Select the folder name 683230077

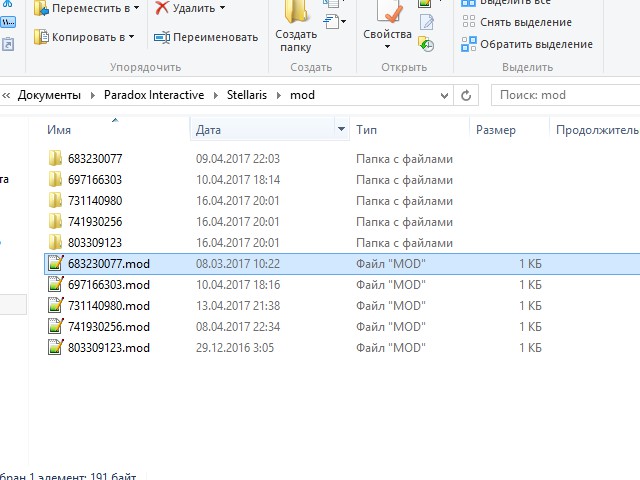[95, 158]
